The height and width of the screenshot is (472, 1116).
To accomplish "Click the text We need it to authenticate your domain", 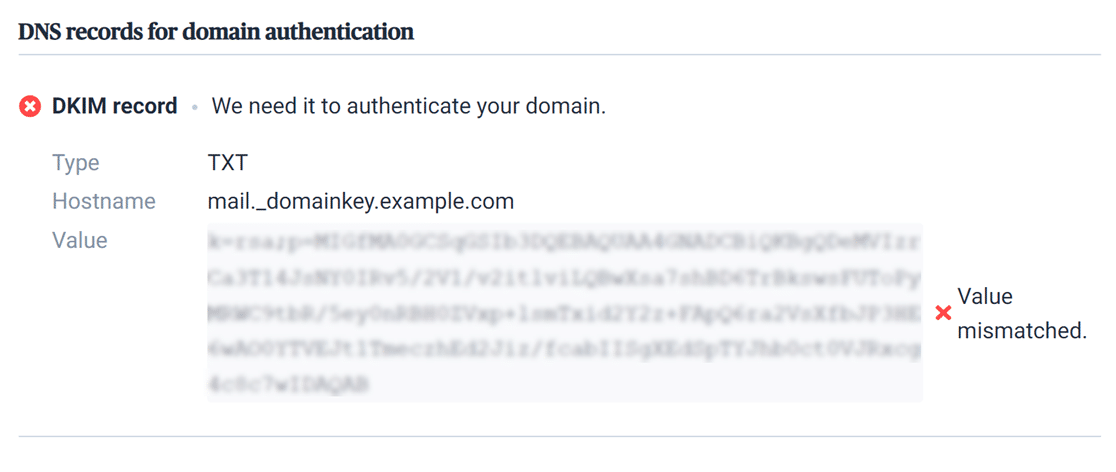I will point(409,107).
